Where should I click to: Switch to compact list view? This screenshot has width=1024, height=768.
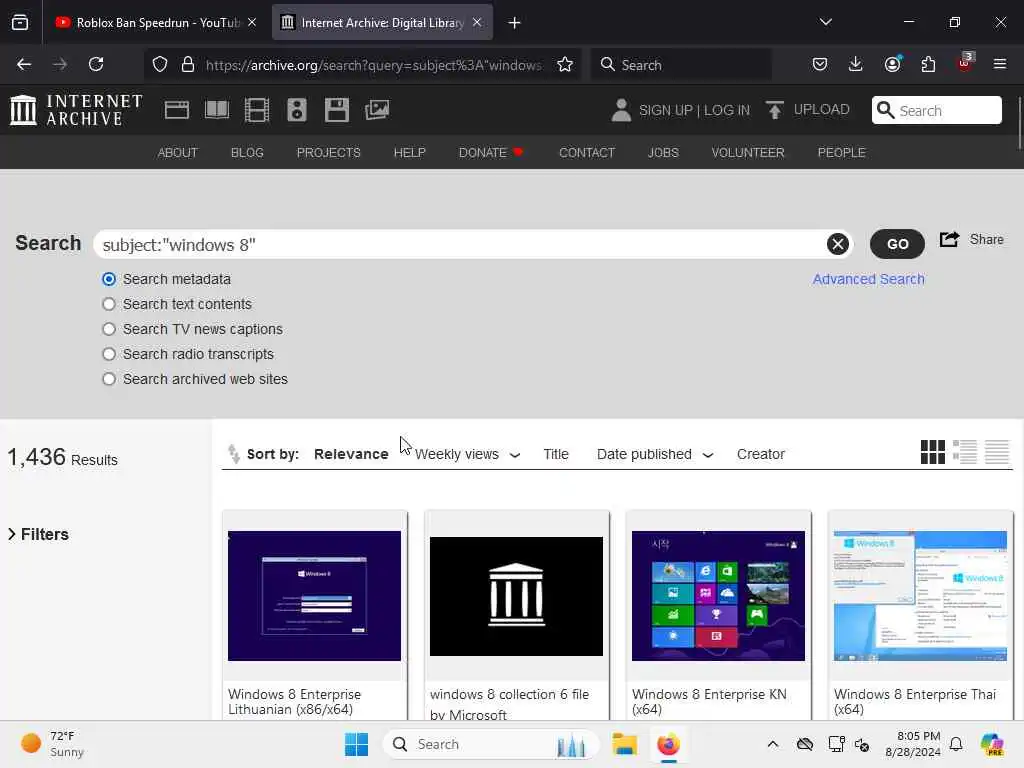click(997, 452)
